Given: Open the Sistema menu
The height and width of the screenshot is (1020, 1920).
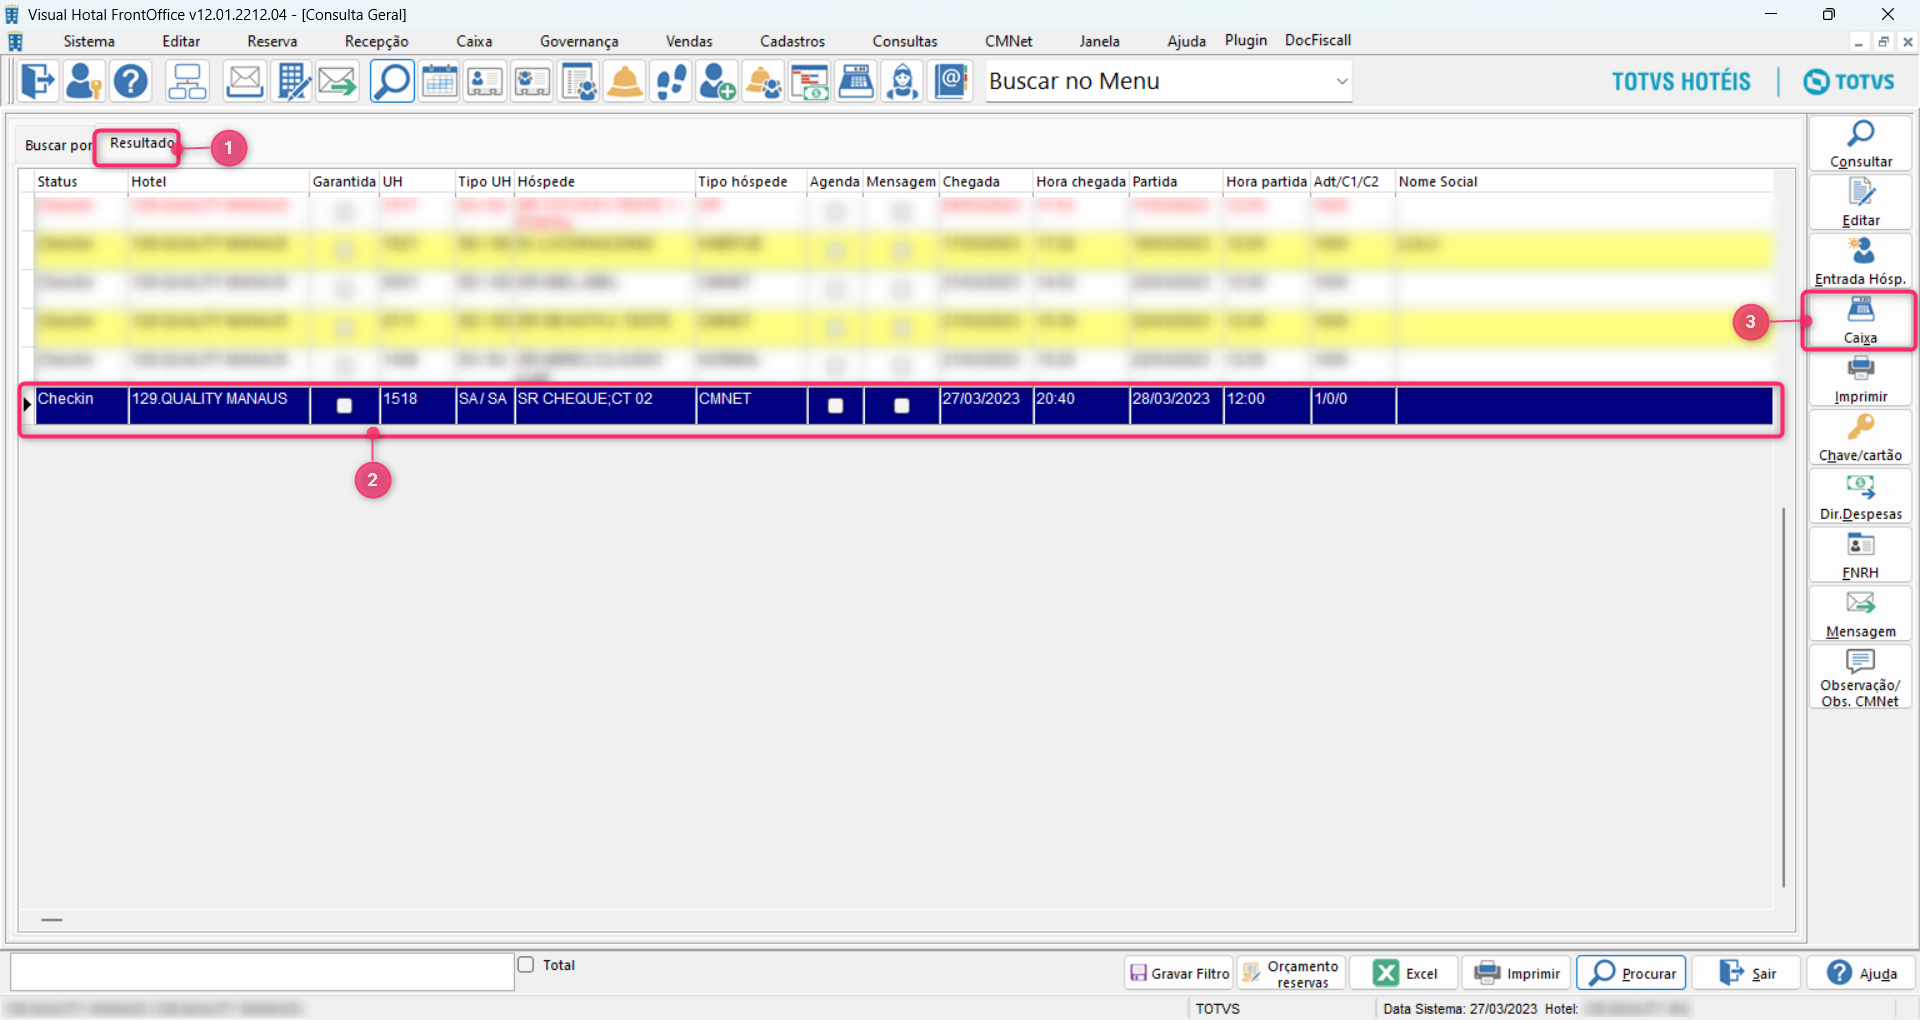Looking at the screenshot, I should (x=89, y=41).
